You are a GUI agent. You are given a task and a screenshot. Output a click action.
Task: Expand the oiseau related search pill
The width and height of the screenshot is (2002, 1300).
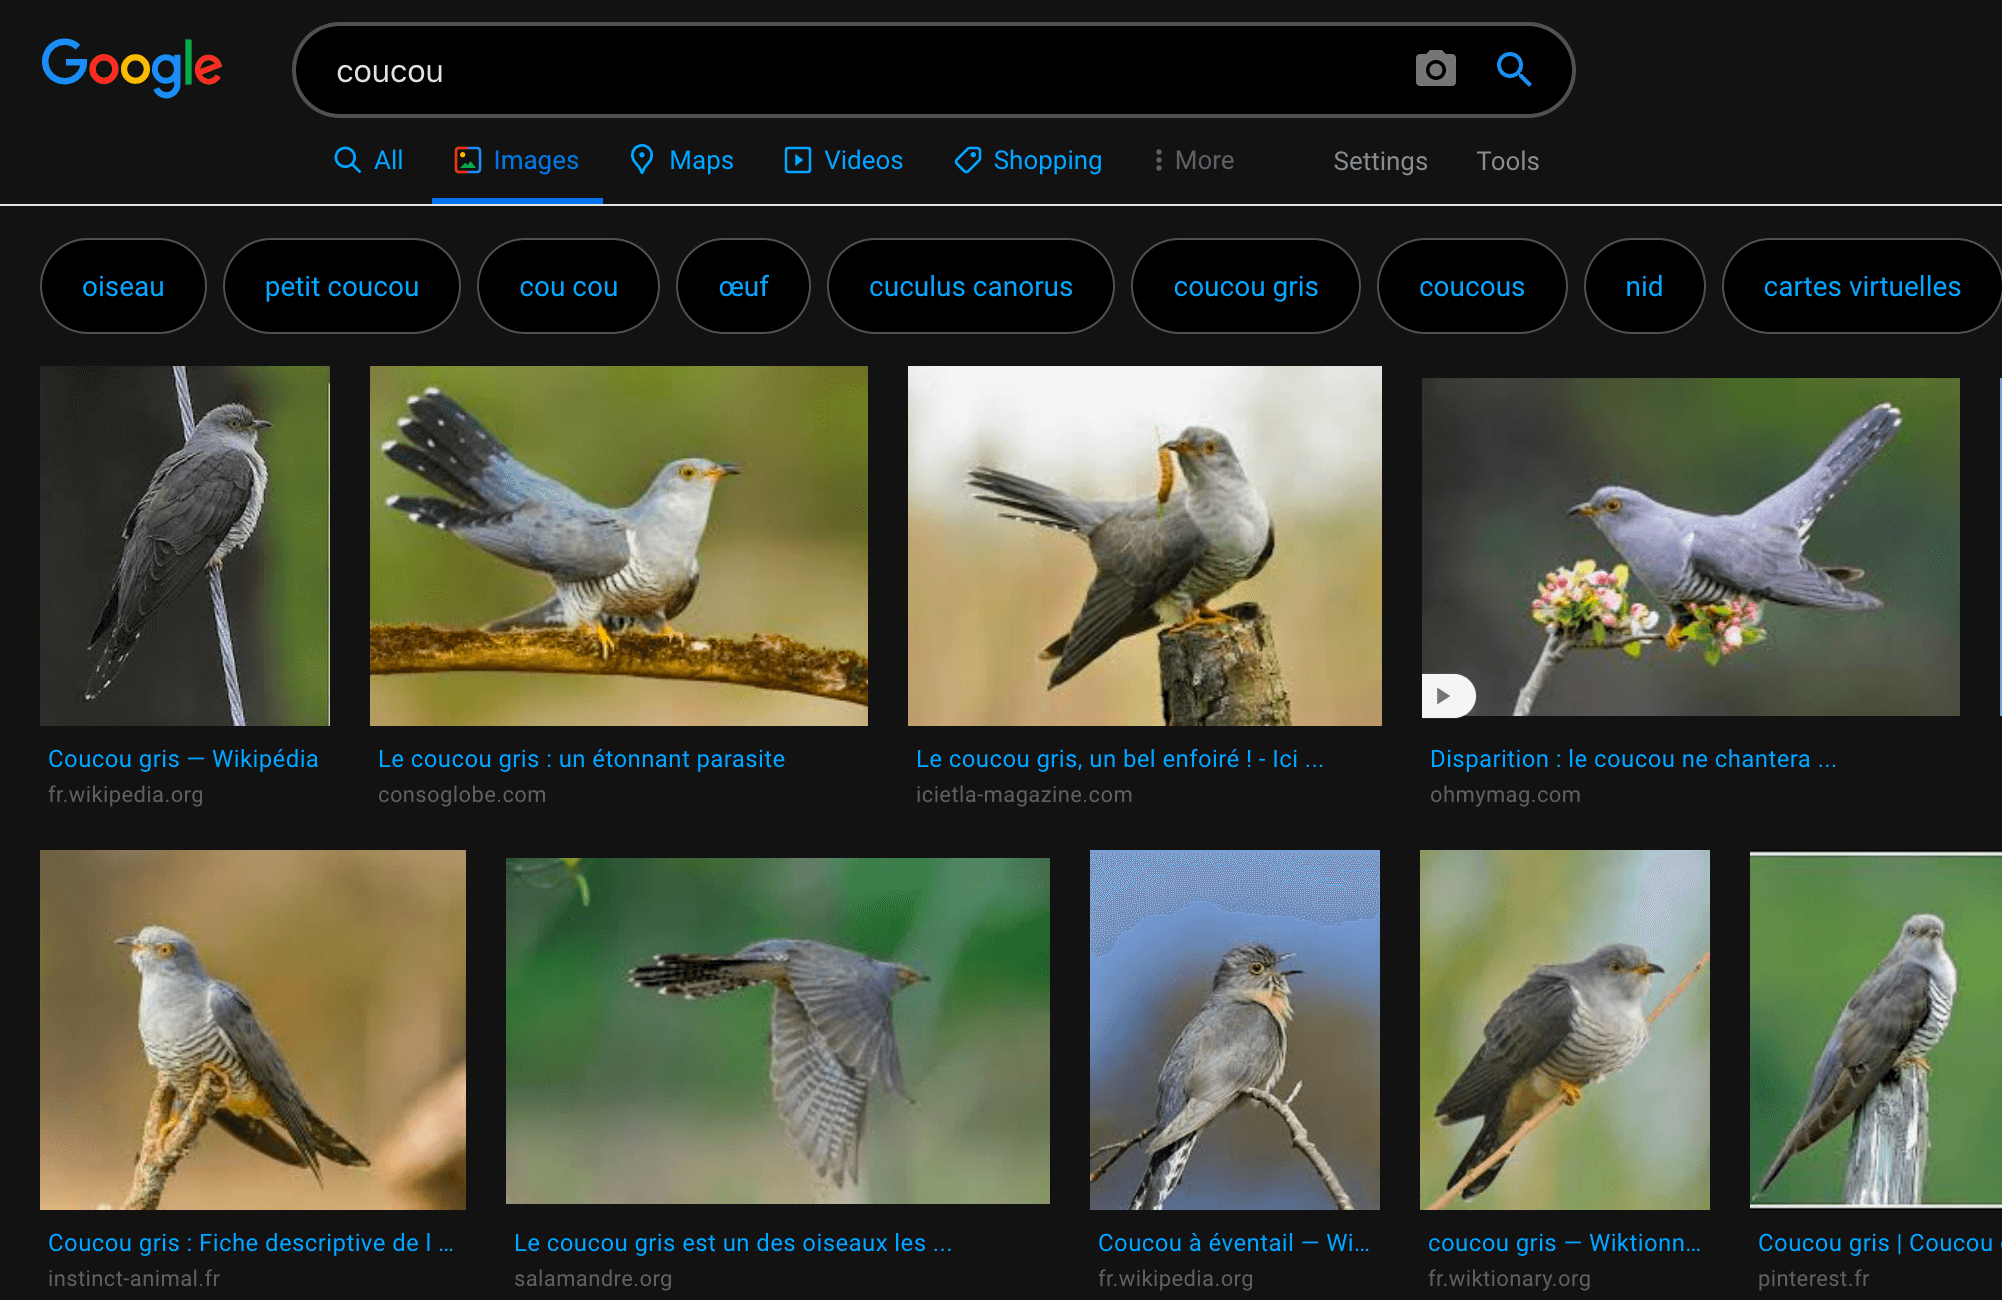click(125, 286)
